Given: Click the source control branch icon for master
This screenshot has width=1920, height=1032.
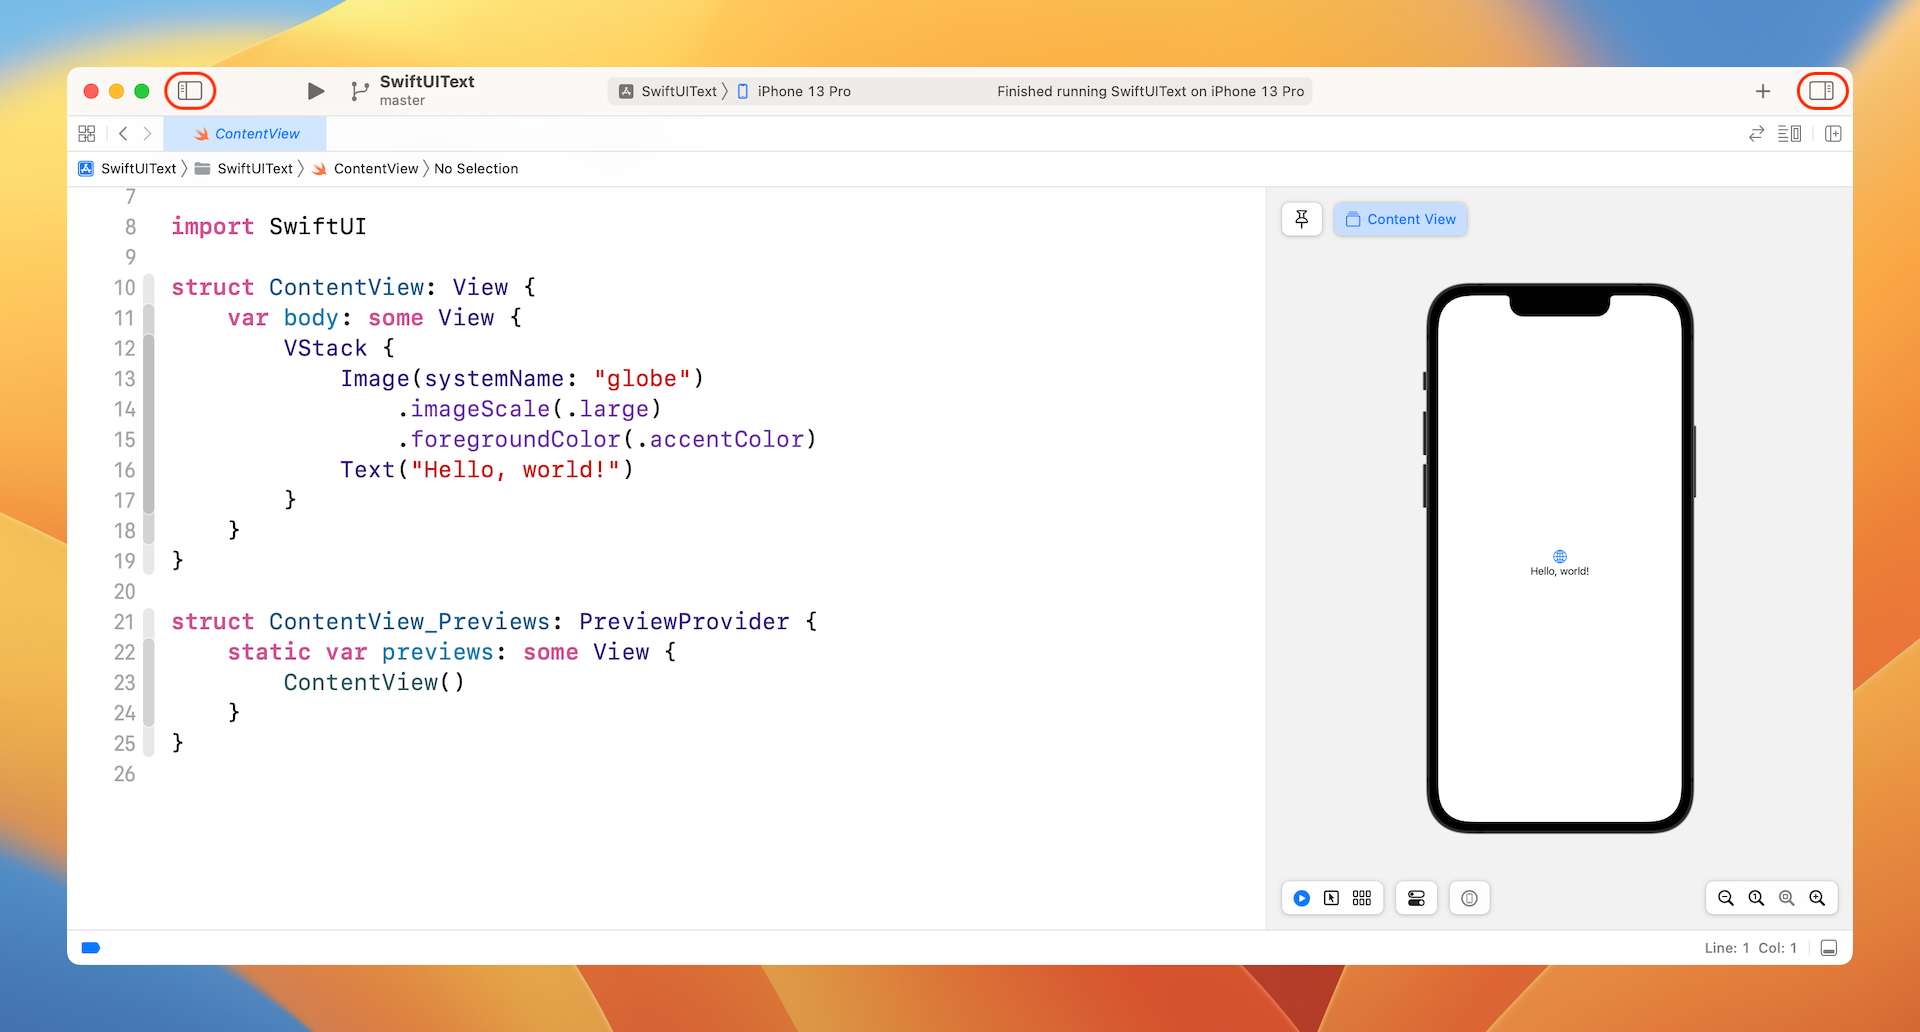Looking at the screenshot, I should click(x=360, y=91).
